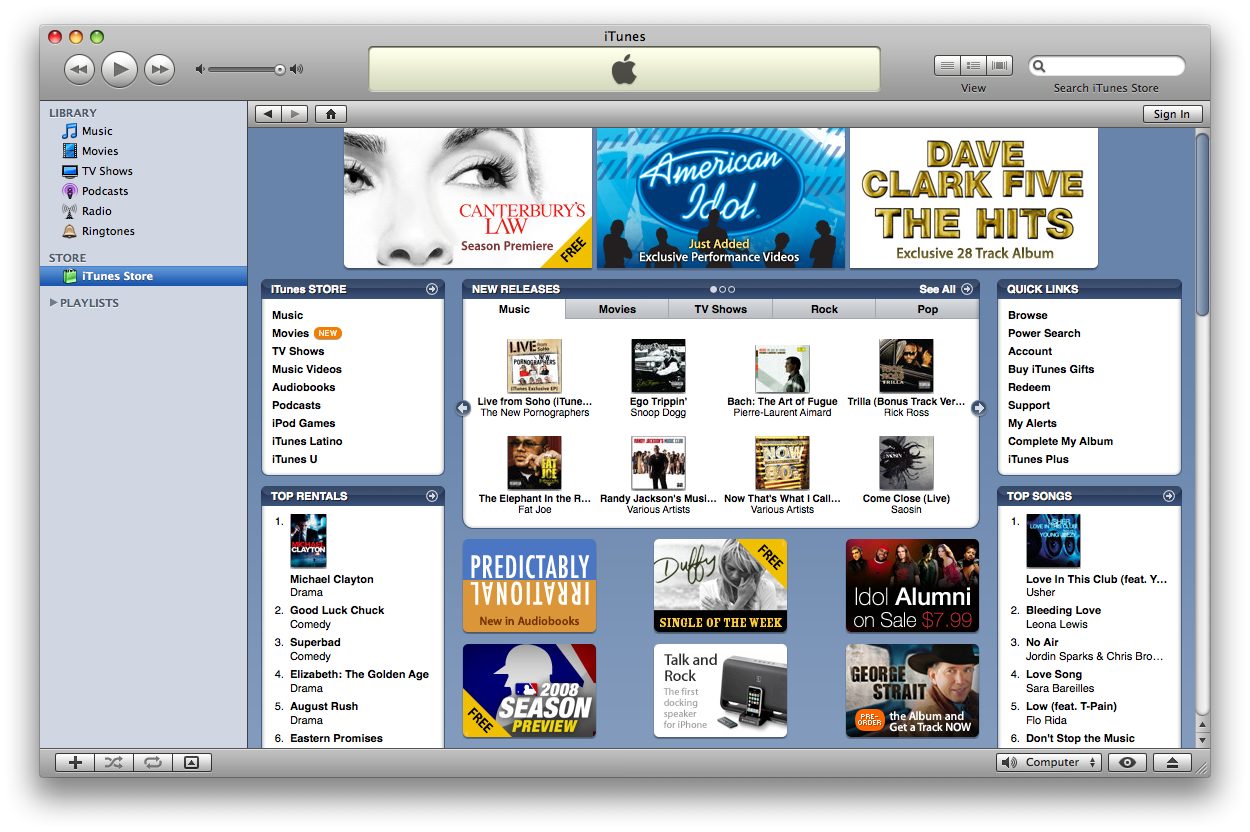Image resolution: width=1250 pixels, height=832 pixels.
Task: Open American Idol performance videos banner
Action: [x=720, y=198]
